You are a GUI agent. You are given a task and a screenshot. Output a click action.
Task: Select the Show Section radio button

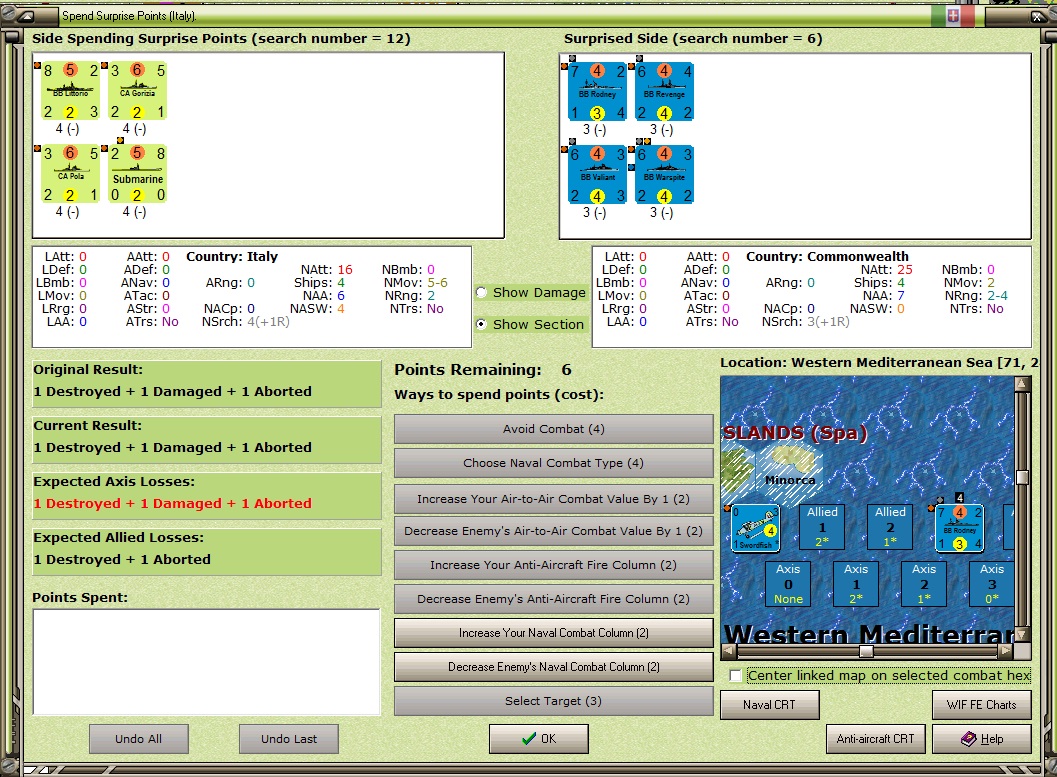point(482,324)
